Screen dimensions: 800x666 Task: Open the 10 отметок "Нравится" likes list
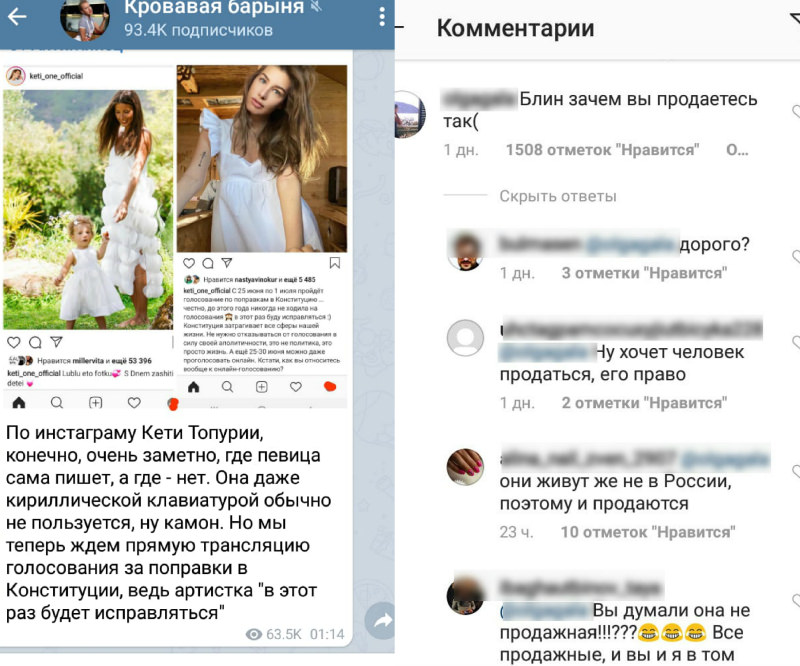648,532
